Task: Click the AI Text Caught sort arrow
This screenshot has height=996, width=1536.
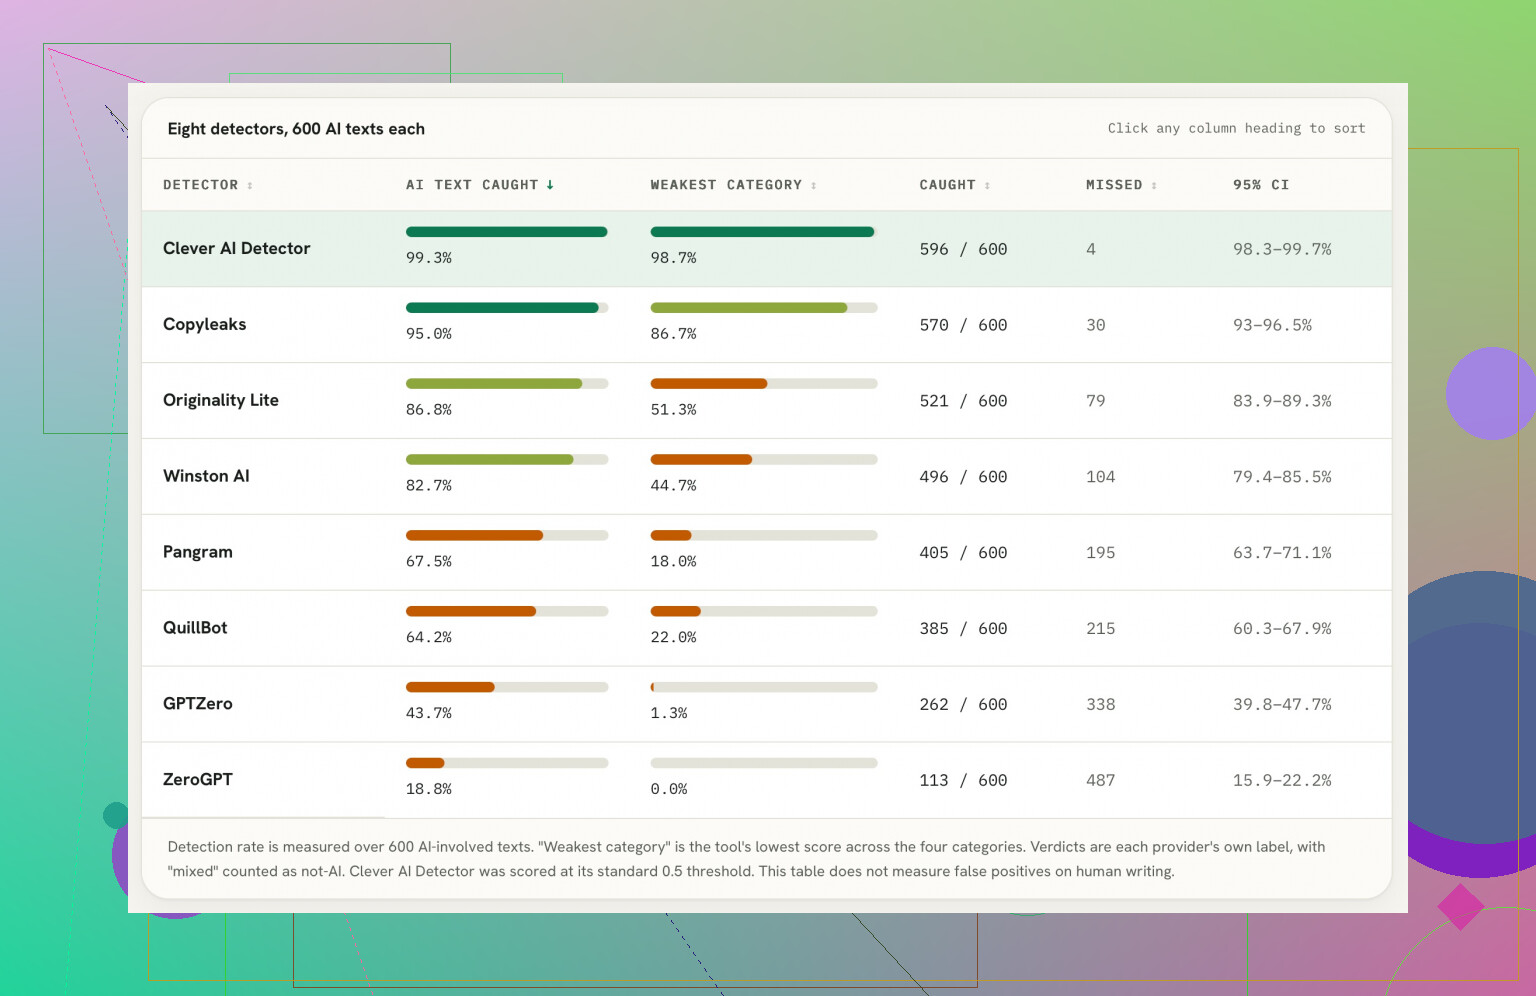Action: point(550,185)
